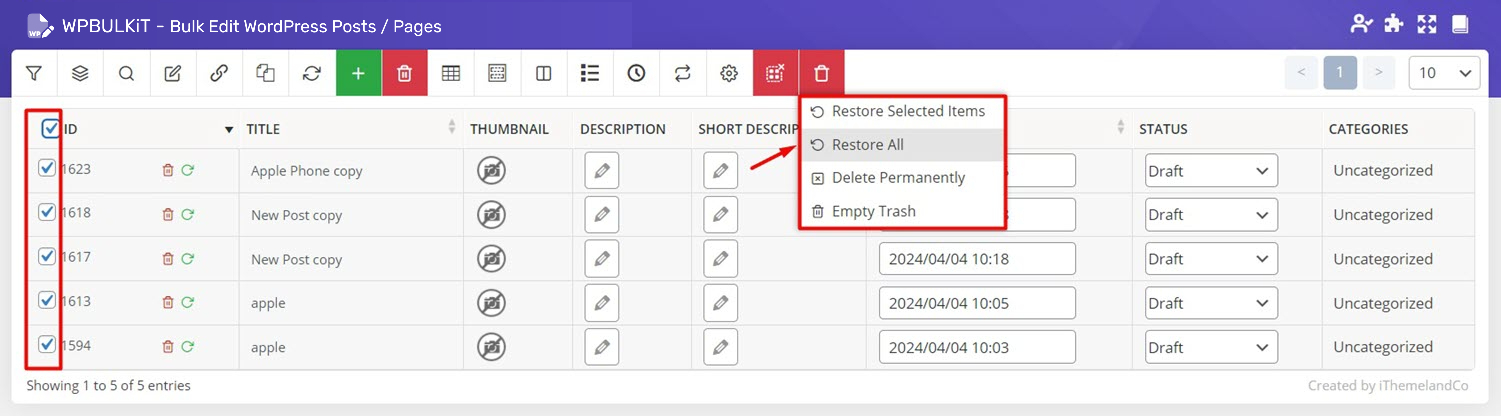Click red trash icon in row 1613

pos(168,303)
